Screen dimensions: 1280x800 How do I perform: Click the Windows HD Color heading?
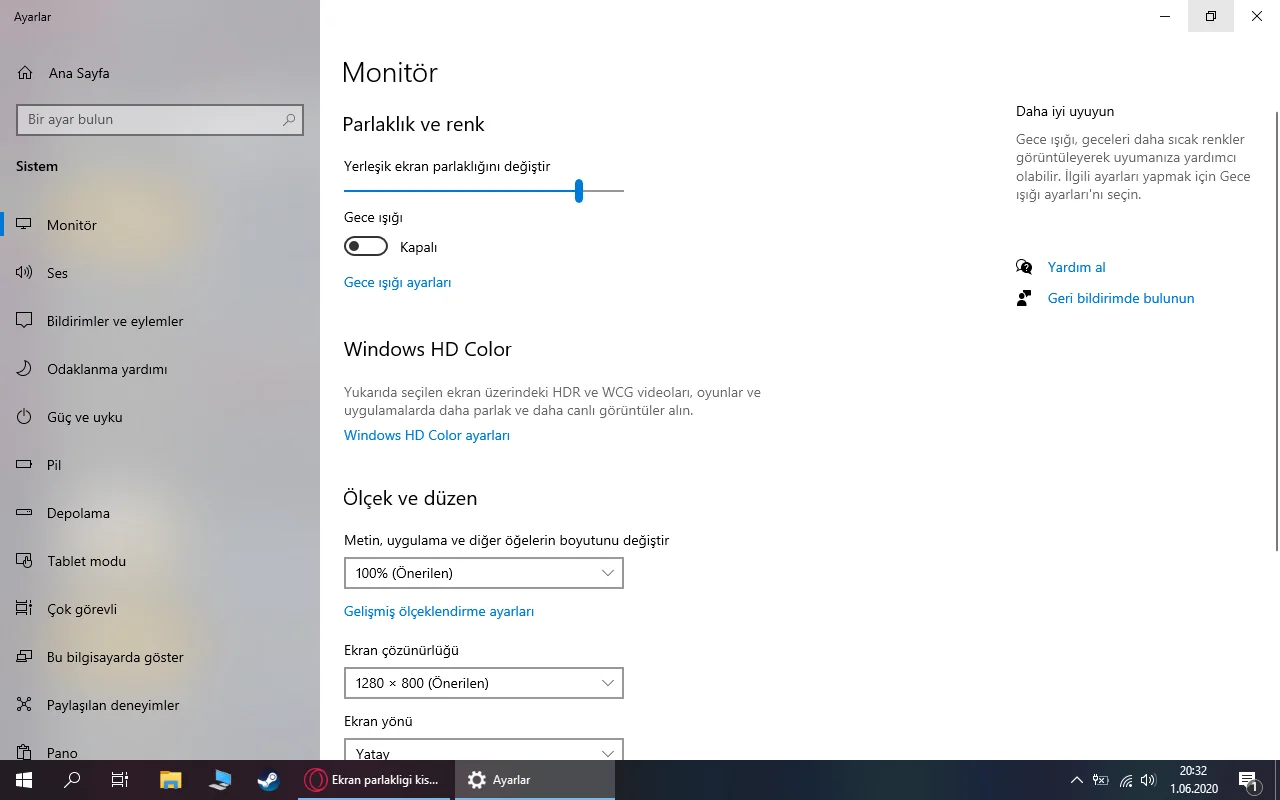[x=428, y=349]
